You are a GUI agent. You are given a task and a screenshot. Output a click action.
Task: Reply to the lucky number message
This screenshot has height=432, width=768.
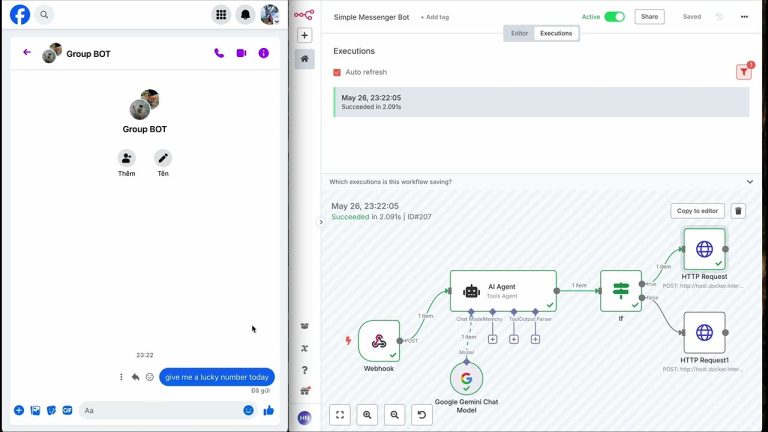coord(136,377)
